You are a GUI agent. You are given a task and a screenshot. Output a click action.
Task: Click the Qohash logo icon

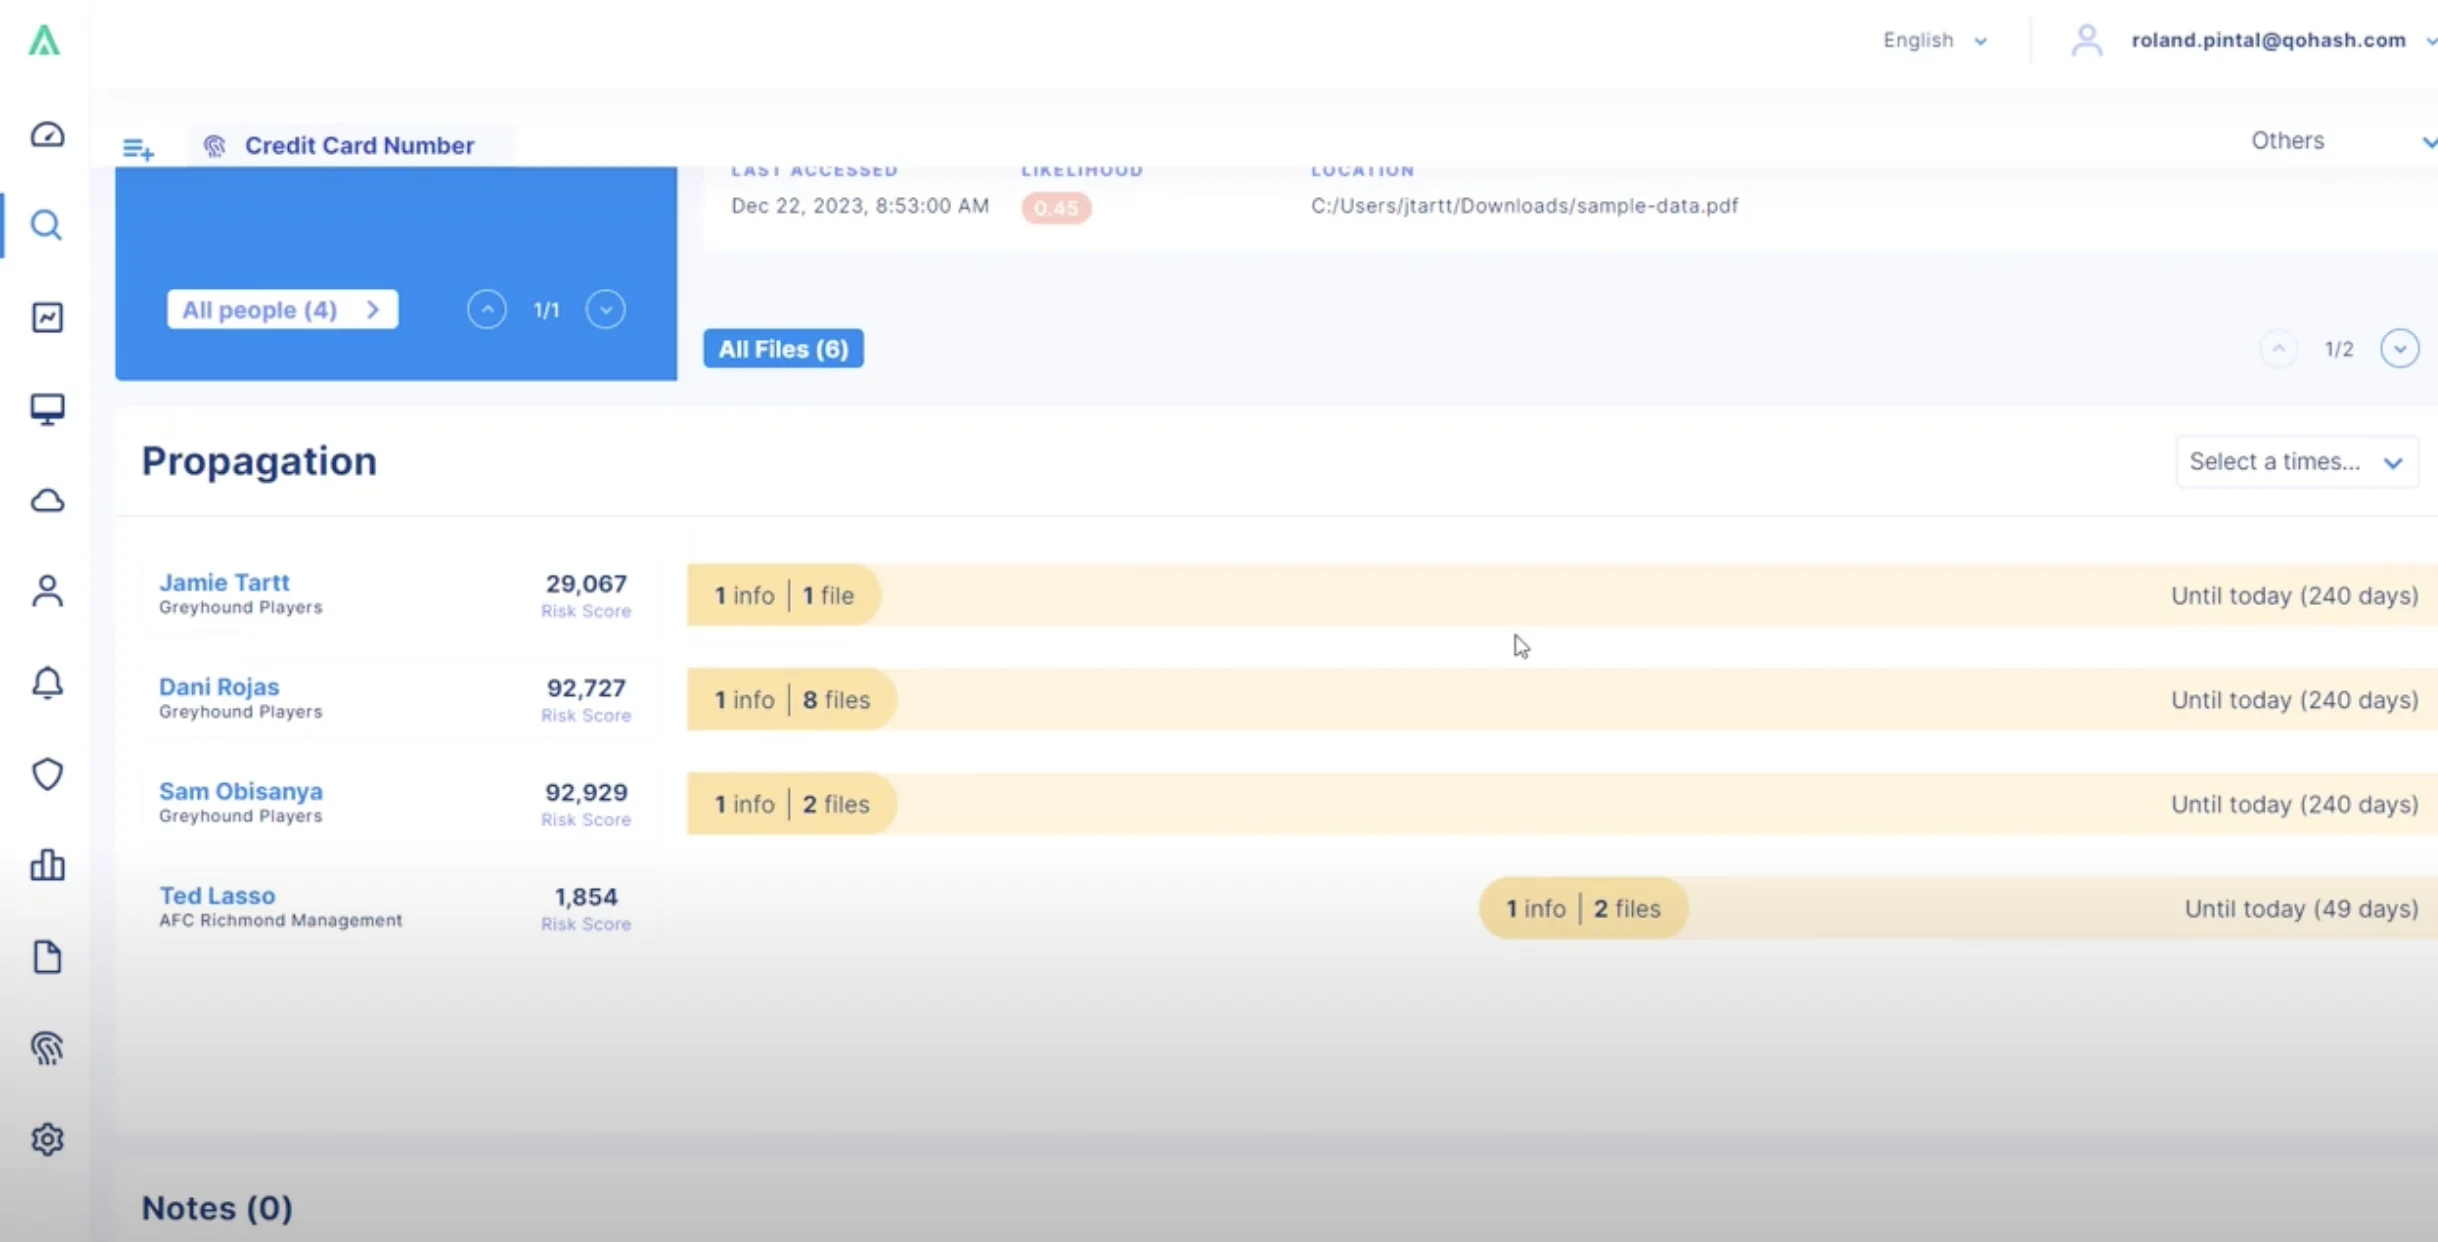click(x=44, y=41)
